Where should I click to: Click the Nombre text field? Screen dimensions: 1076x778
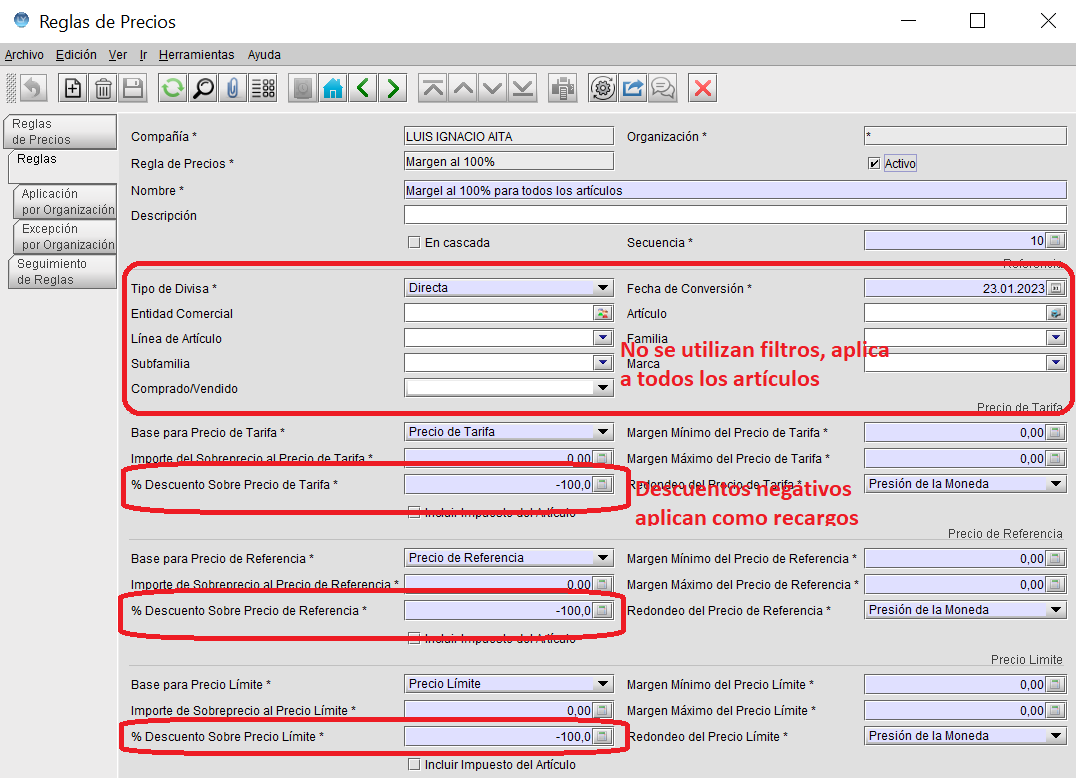point(735,190)
